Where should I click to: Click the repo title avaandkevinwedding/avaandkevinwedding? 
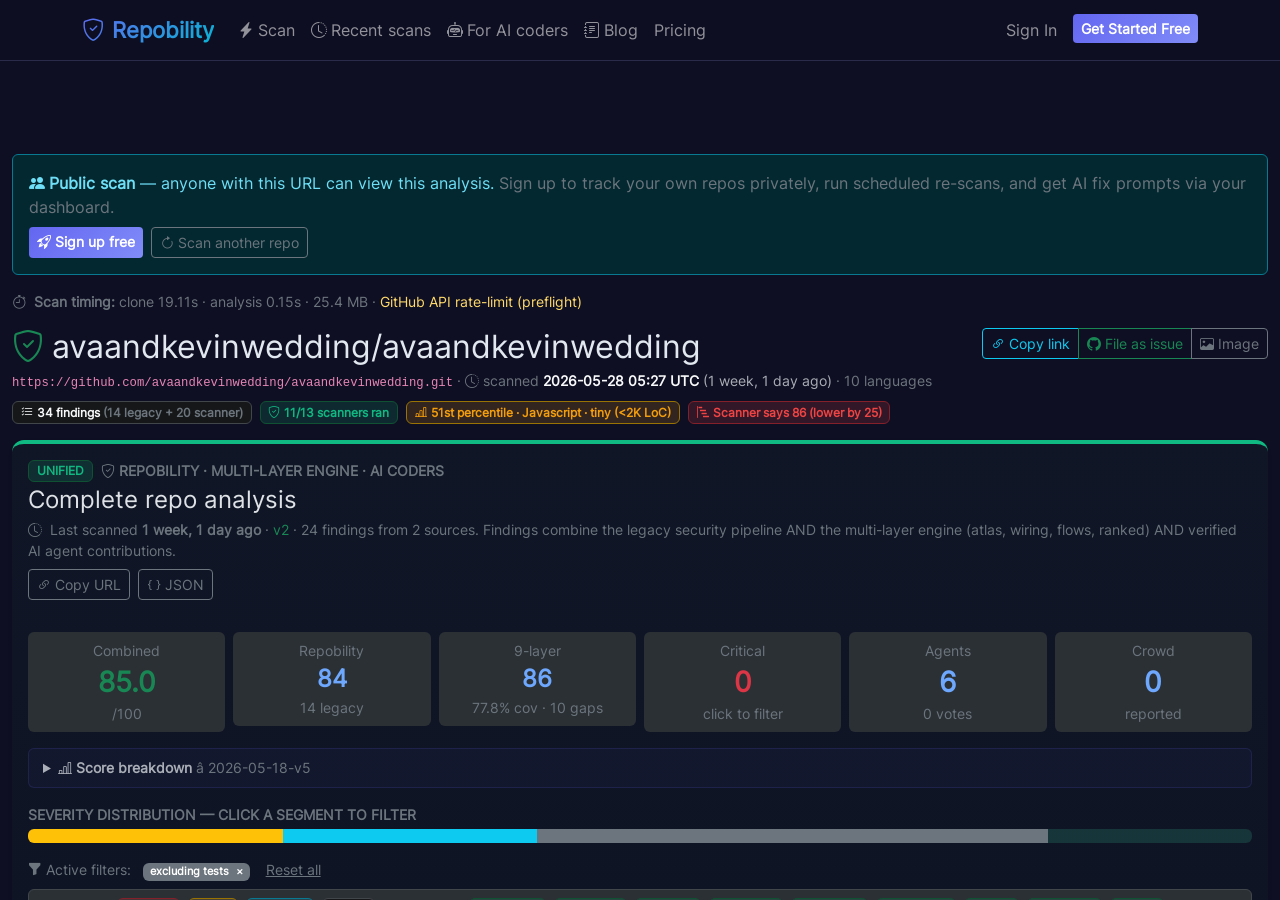376,346
